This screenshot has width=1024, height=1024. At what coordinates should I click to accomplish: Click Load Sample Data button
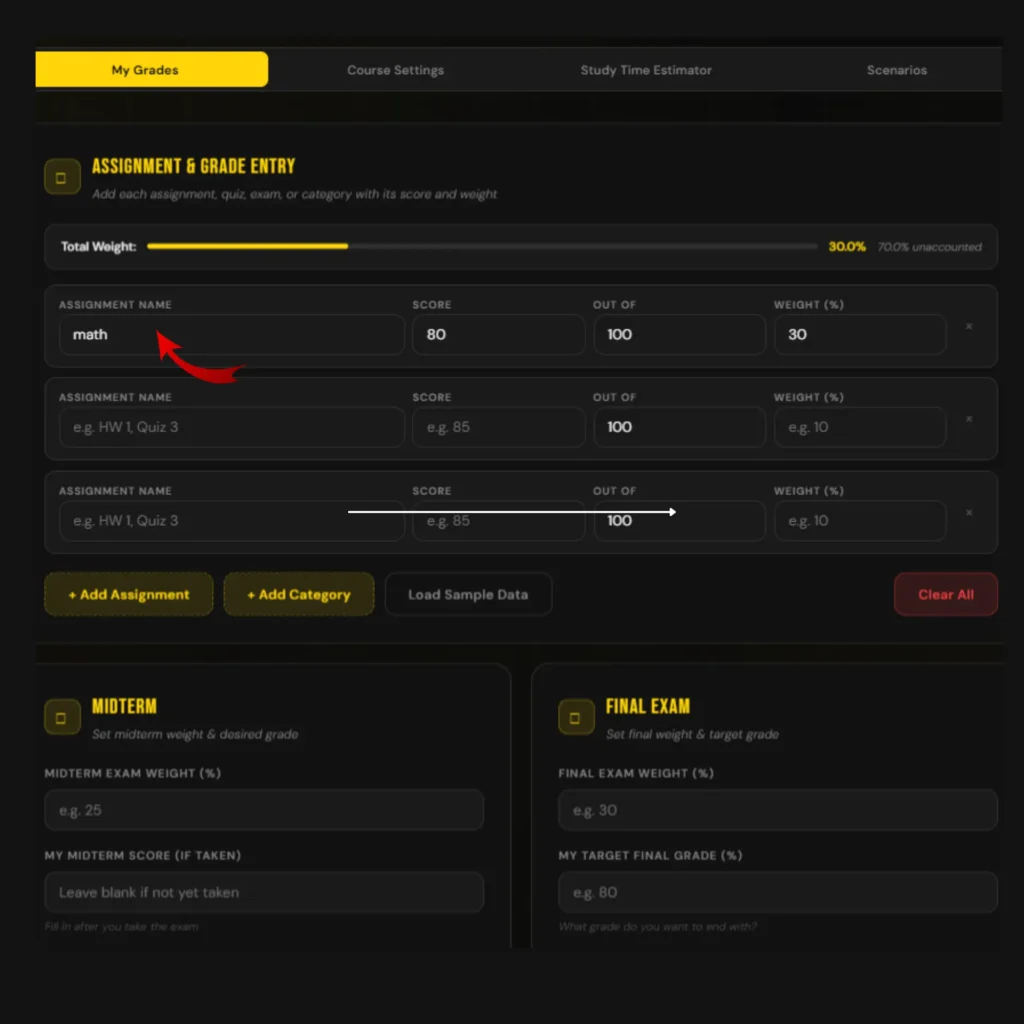click(468, 594)
